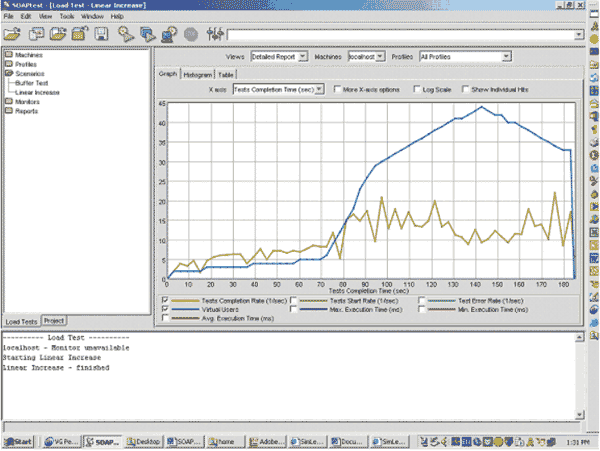
Task: Select the Linear Increase scenario
Action: click(37, 91)
